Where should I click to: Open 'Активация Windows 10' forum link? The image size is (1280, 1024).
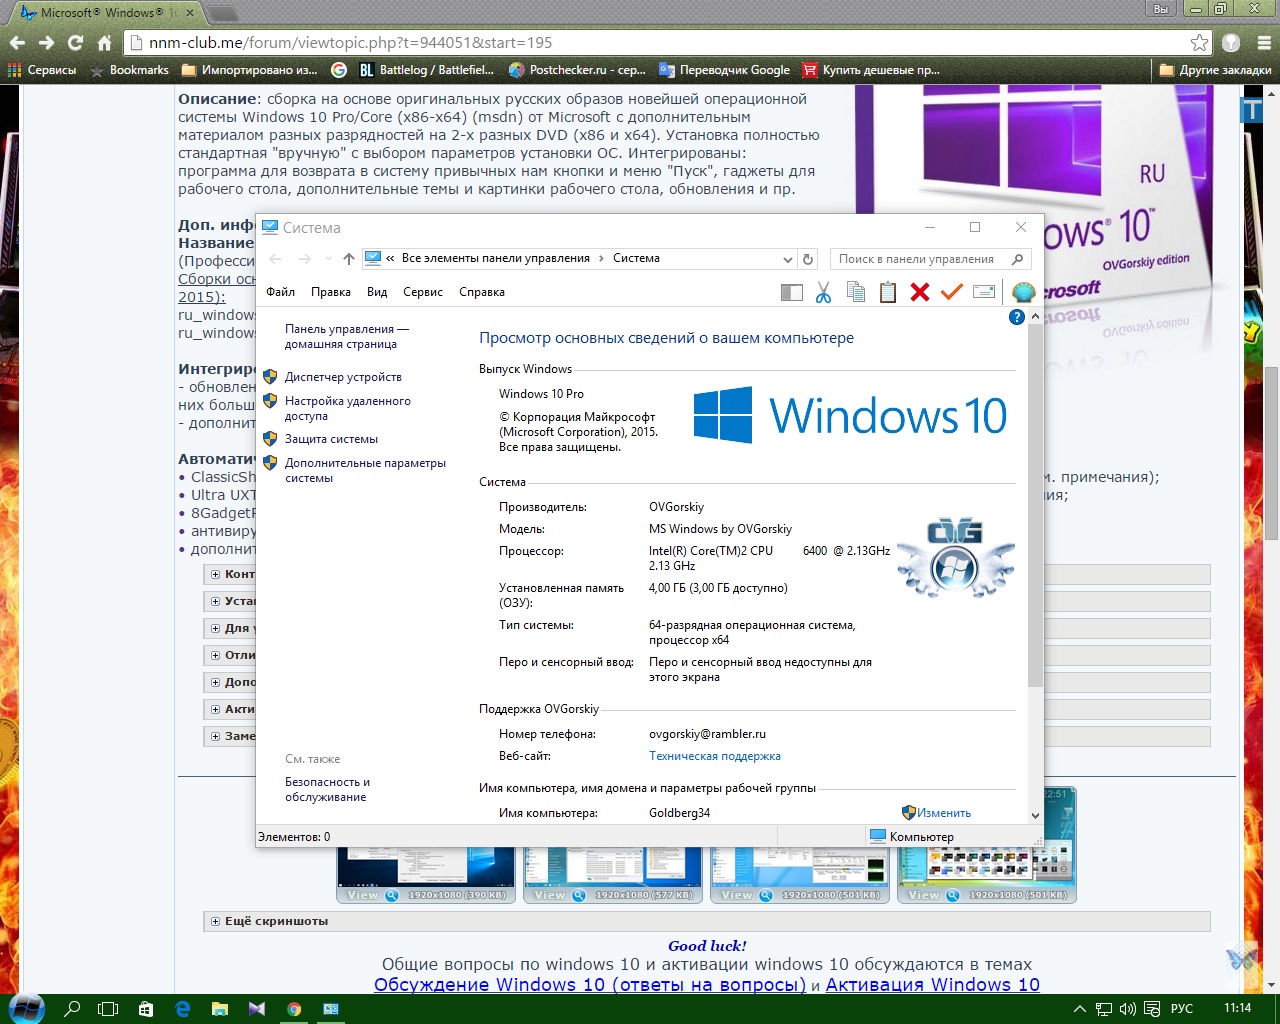pyautogui.click(x=932, y=985)
